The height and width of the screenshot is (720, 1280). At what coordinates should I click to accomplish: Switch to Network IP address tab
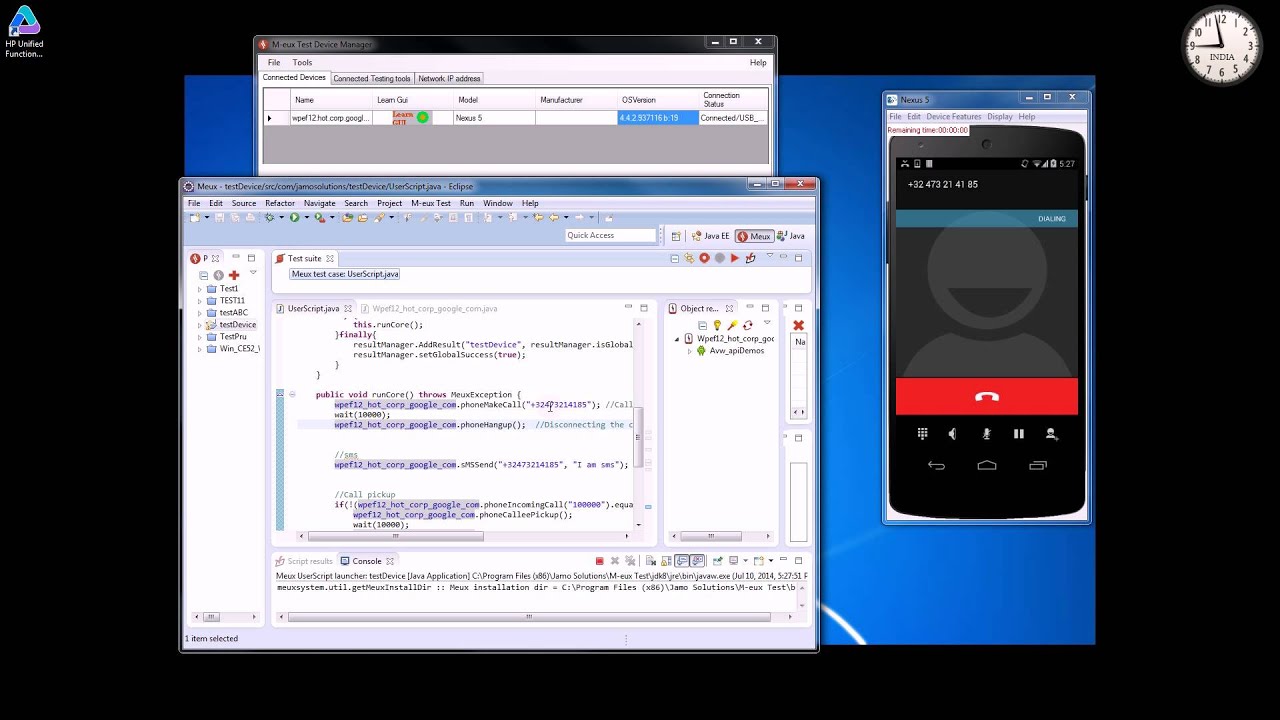point(449,79)
